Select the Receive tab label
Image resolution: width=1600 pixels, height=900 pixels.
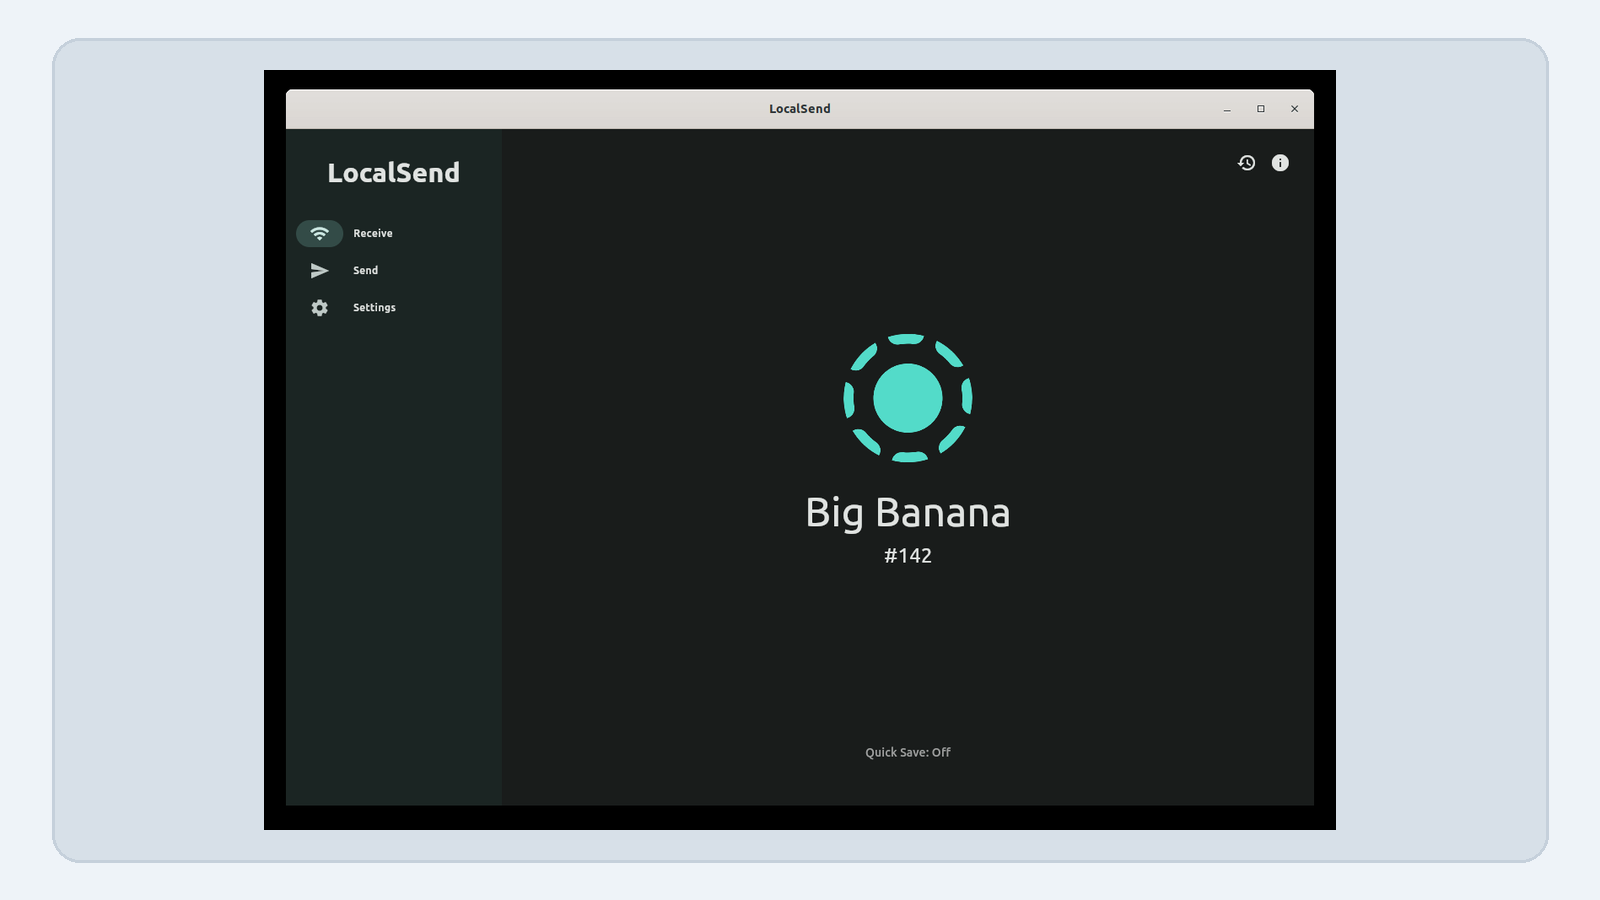(373, 233)
